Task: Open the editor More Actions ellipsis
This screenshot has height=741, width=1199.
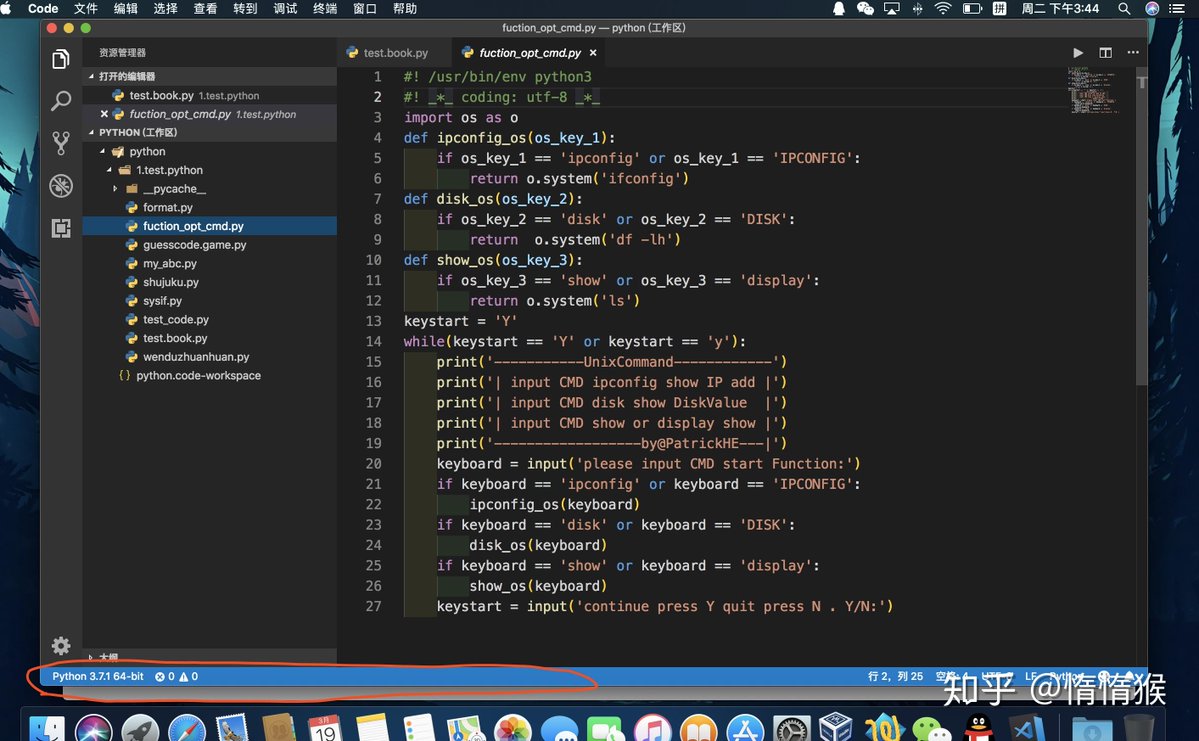Action: [1132, 53]
